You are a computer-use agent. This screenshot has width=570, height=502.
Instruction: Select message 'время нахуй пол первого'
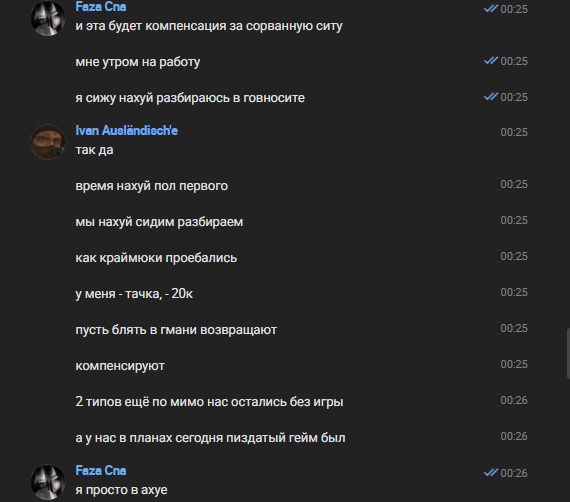click(151, 186)
